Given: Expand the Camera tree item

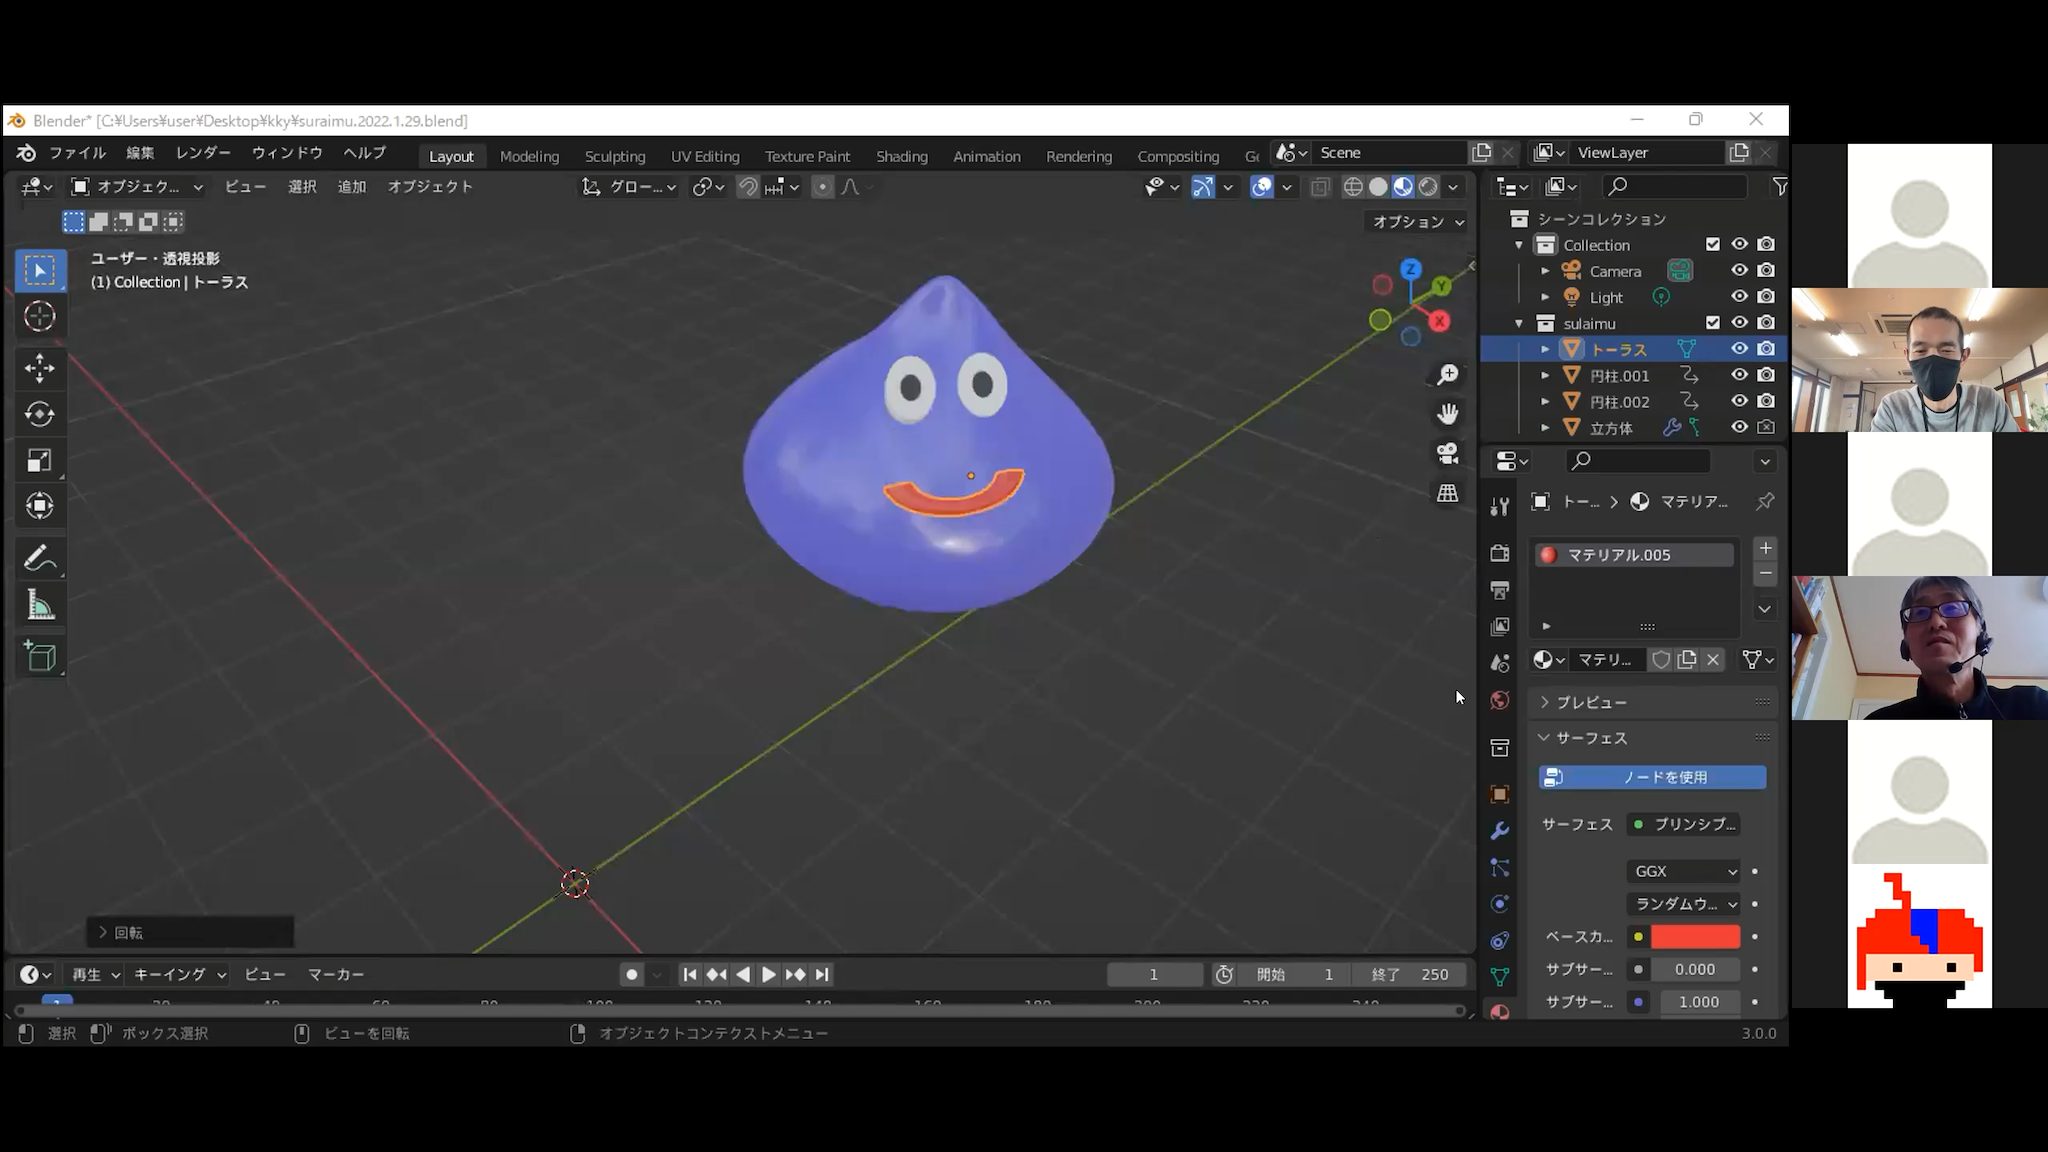Looking at the screenshot, I should 1545,271.
